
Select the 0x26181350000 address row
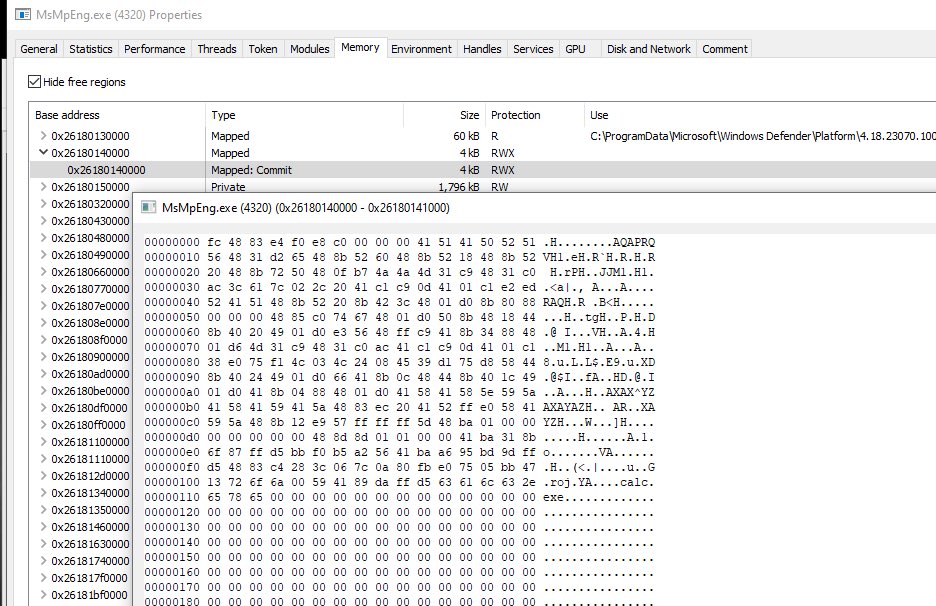tap(90, 510)
